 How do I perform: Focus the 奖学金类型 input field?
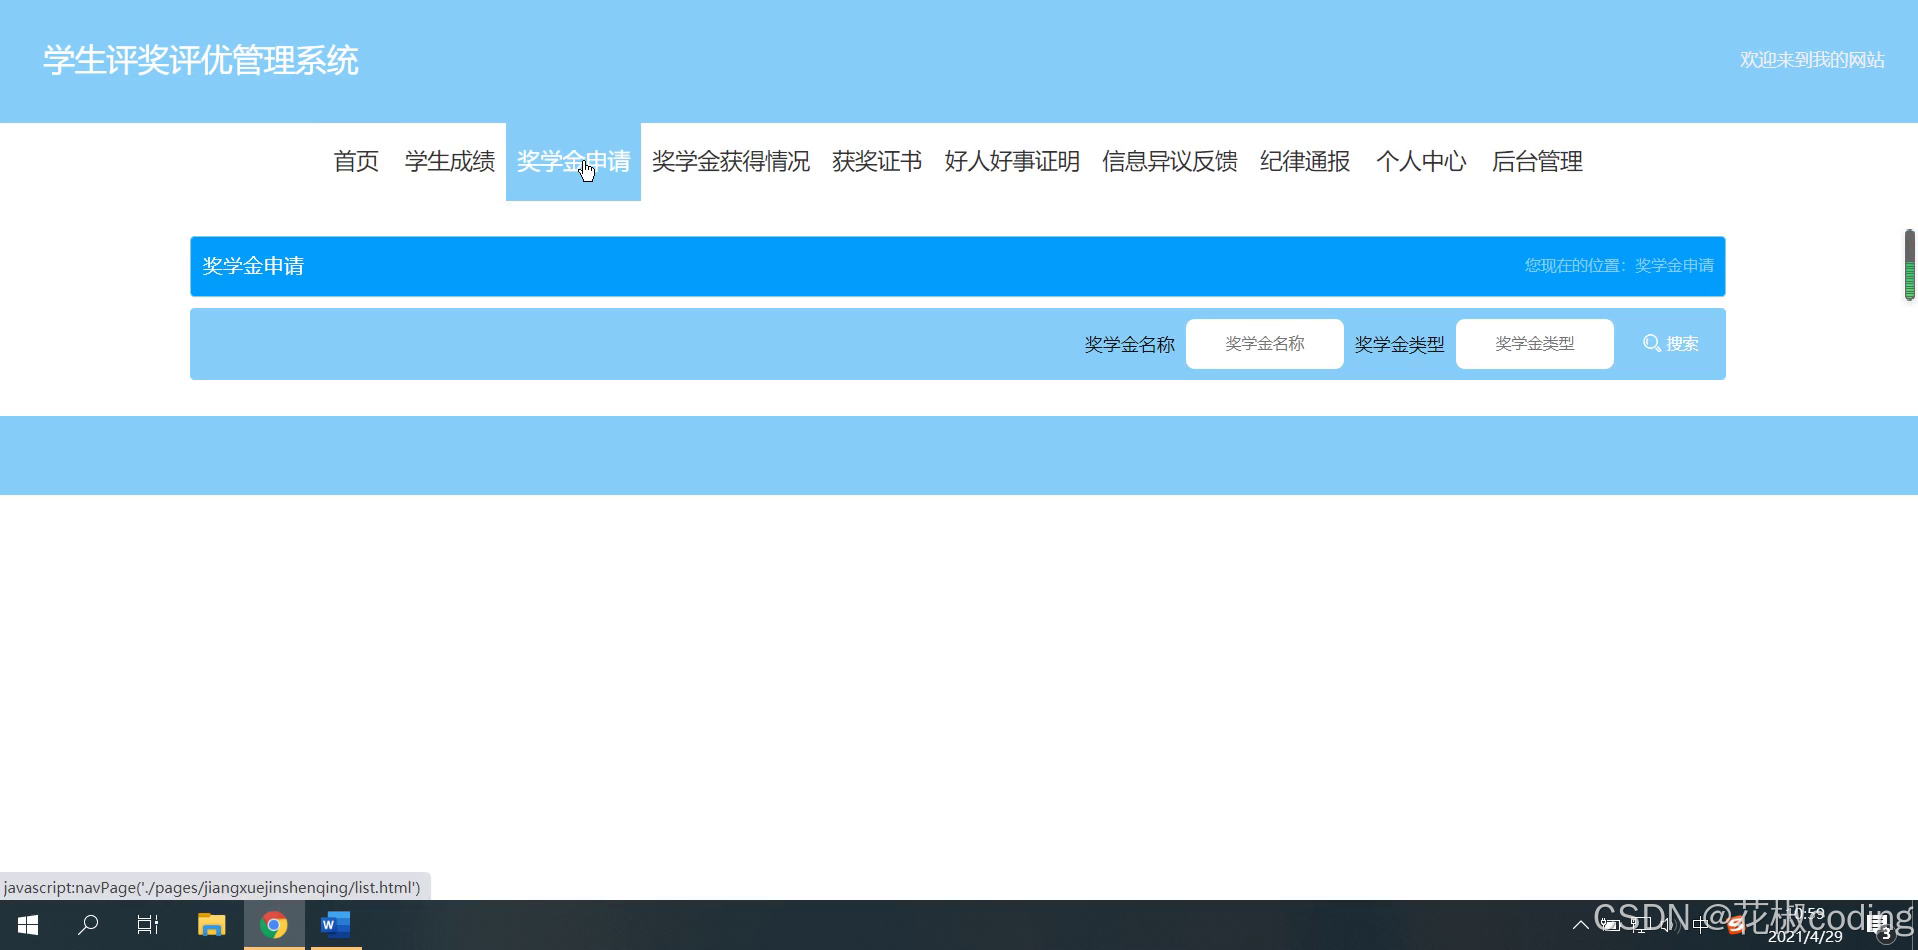1534,343
